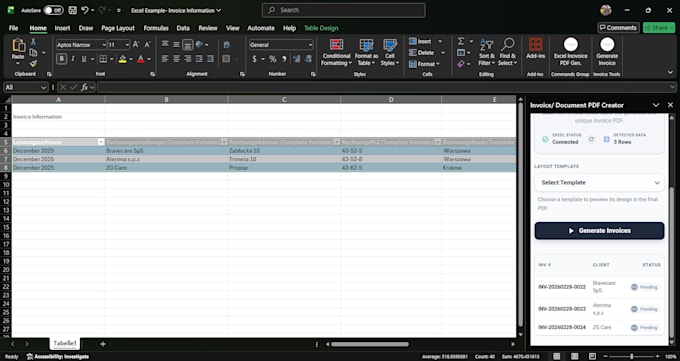This screenshot has width=680, height=361.
Task: Click the Cut scissors icon
Action: (33, 42)
